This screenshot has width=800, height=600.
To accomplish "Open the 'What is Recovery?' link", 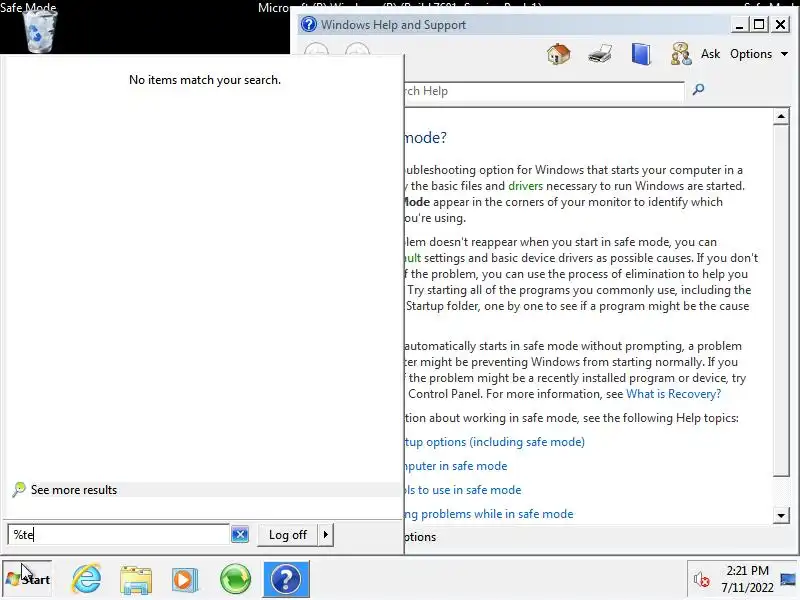I will coord(673,394).
